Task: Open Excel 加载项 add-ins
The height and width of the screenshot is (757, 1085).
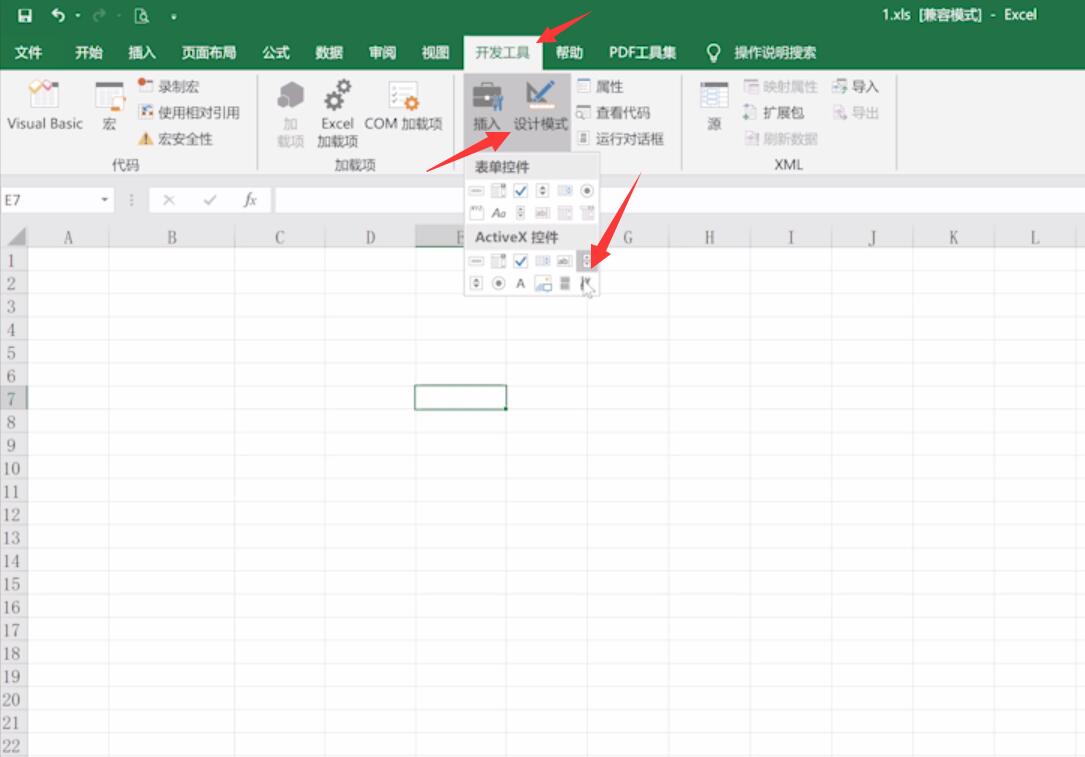Action: 337,113
